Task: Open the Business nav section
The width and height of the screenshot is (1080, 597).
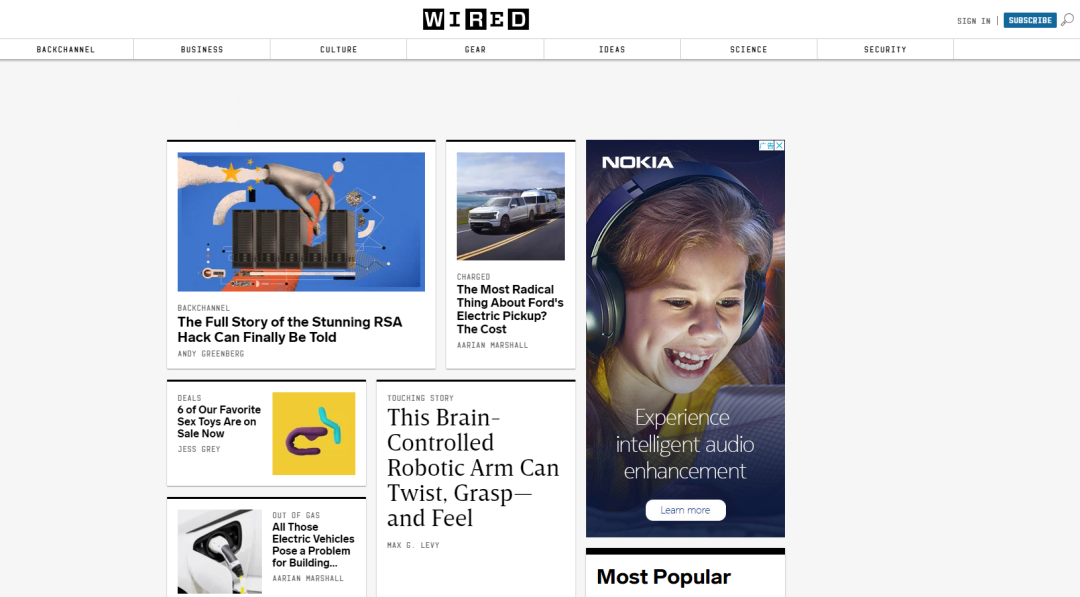Action: pyautogui.click(x=202, y=50)
